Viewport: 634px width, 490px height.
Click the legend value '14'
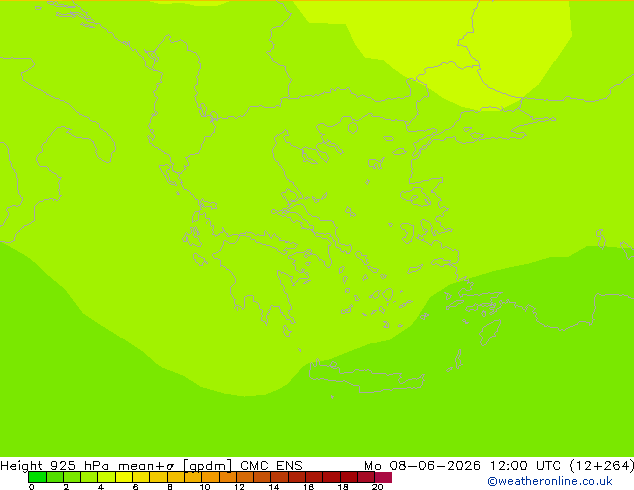(x=274, y=487)
